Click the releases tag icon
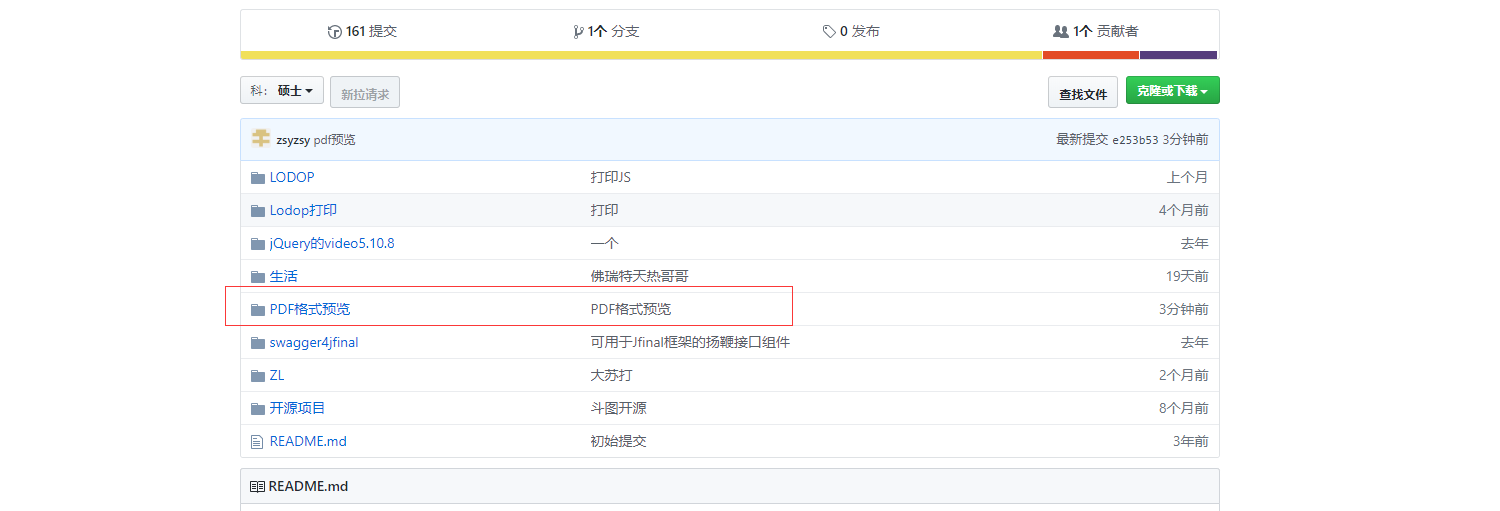 click(829, 32)
